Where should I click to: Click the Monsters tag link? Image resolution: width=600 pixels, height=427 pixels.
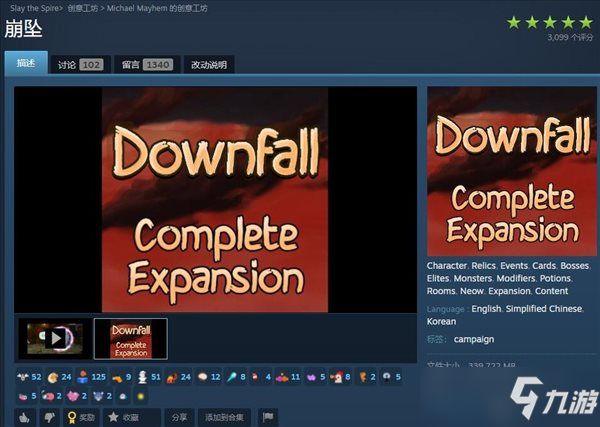coord(473,278)
